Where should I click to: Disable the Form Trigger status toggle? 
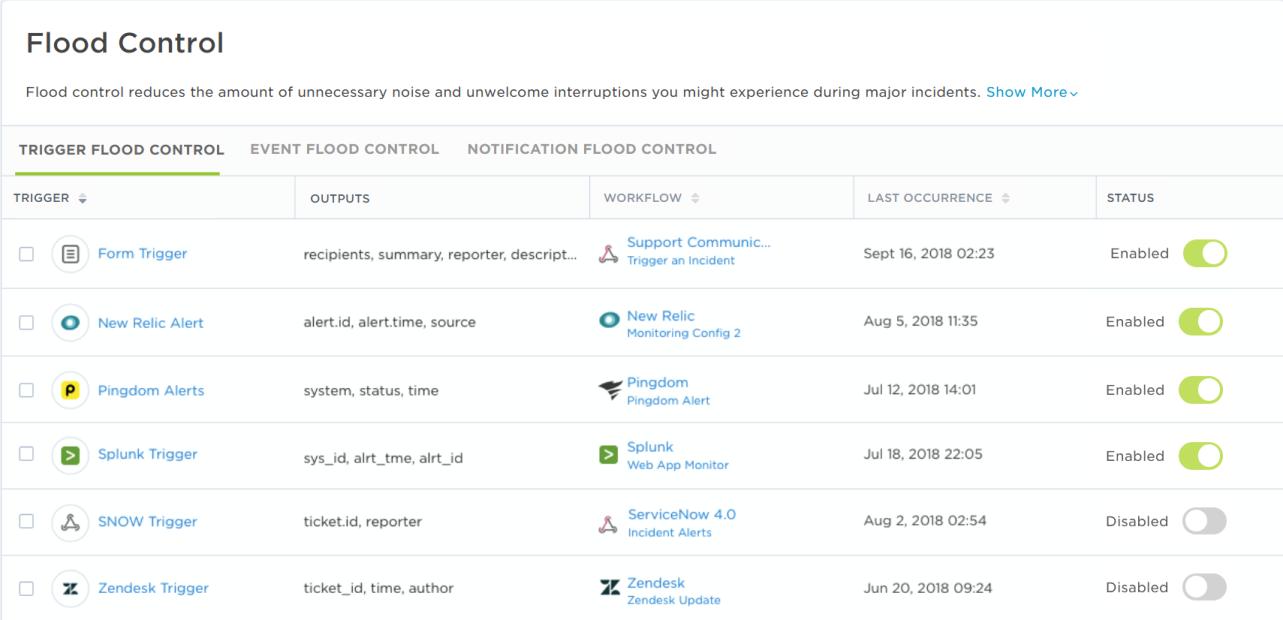tap(1205, 254)
